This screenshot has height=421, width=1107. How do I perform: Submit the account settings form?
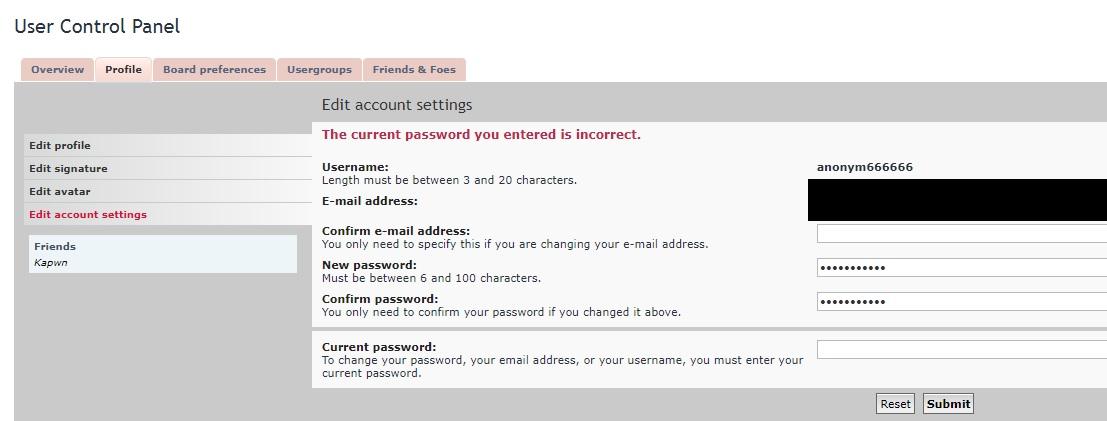[948, 404]
